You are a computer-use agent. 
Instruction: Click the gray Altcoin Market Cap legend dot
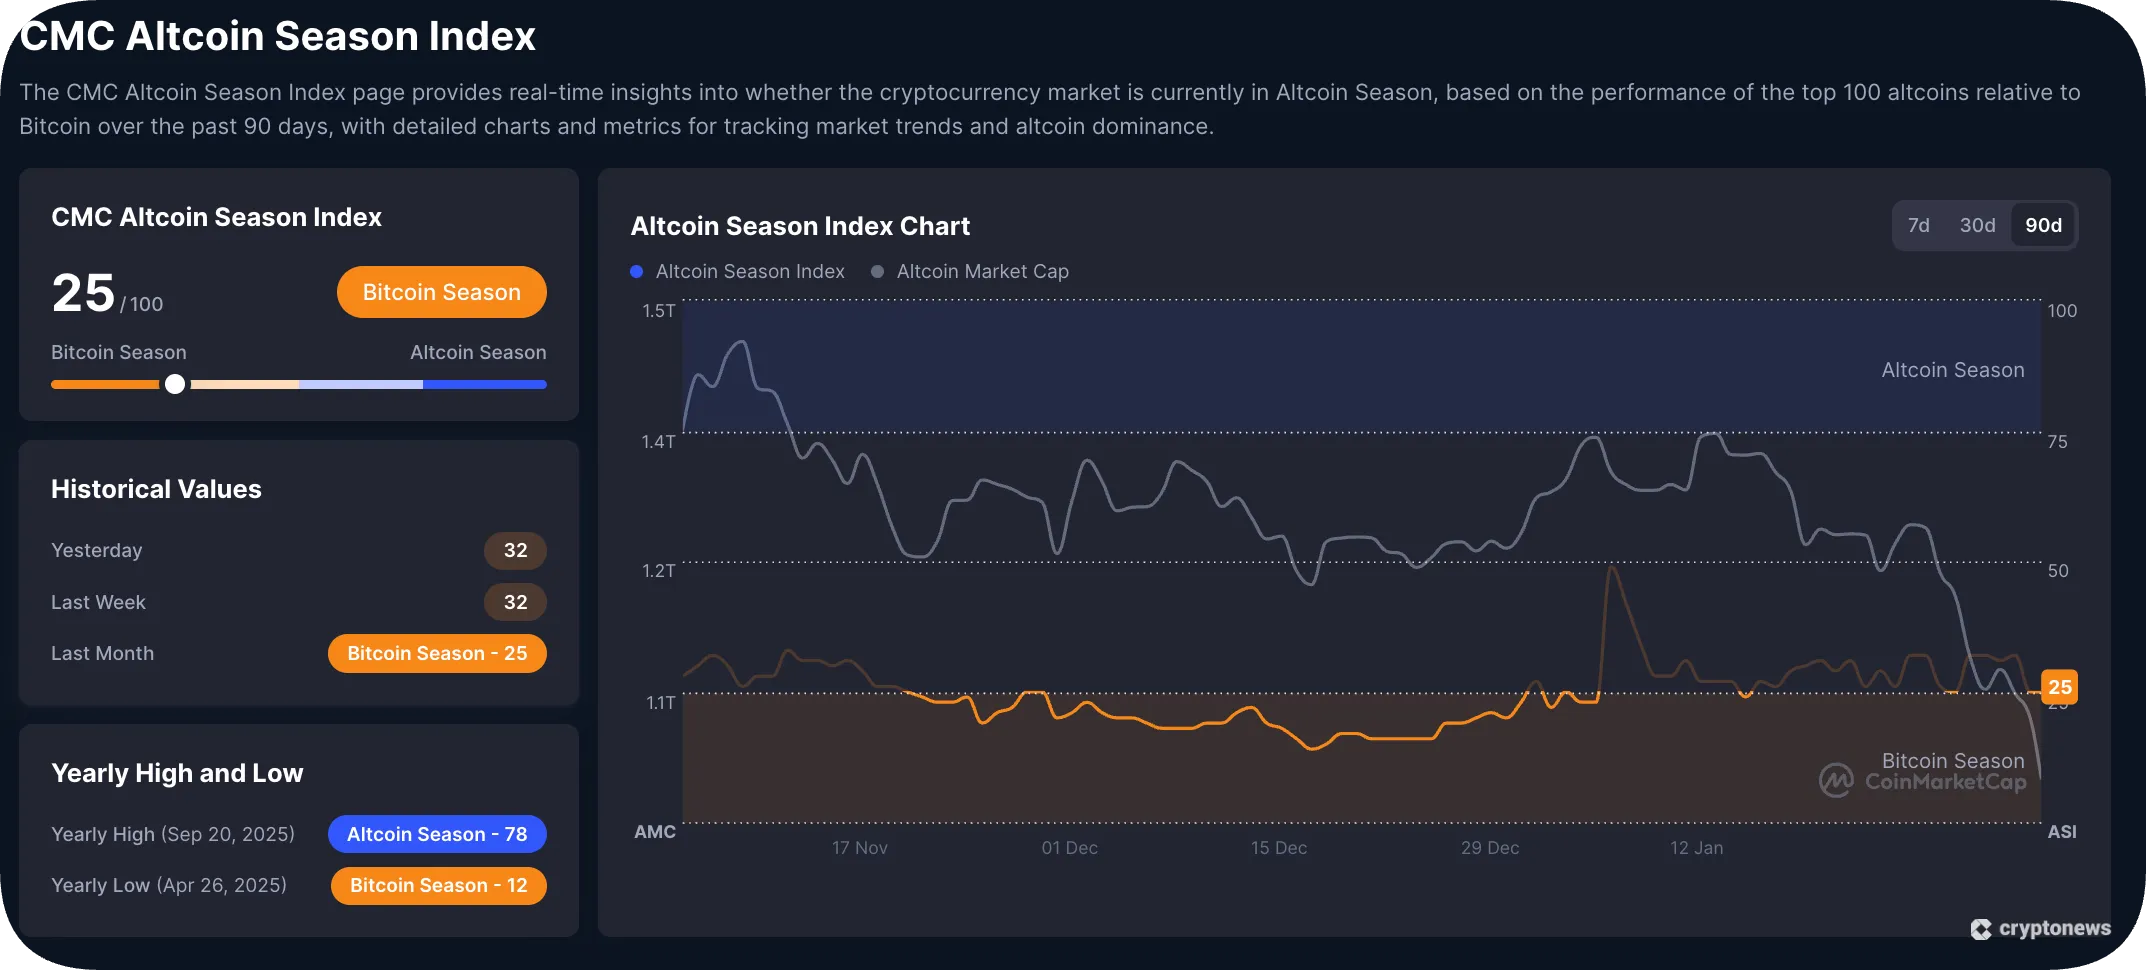pos(876,271)
